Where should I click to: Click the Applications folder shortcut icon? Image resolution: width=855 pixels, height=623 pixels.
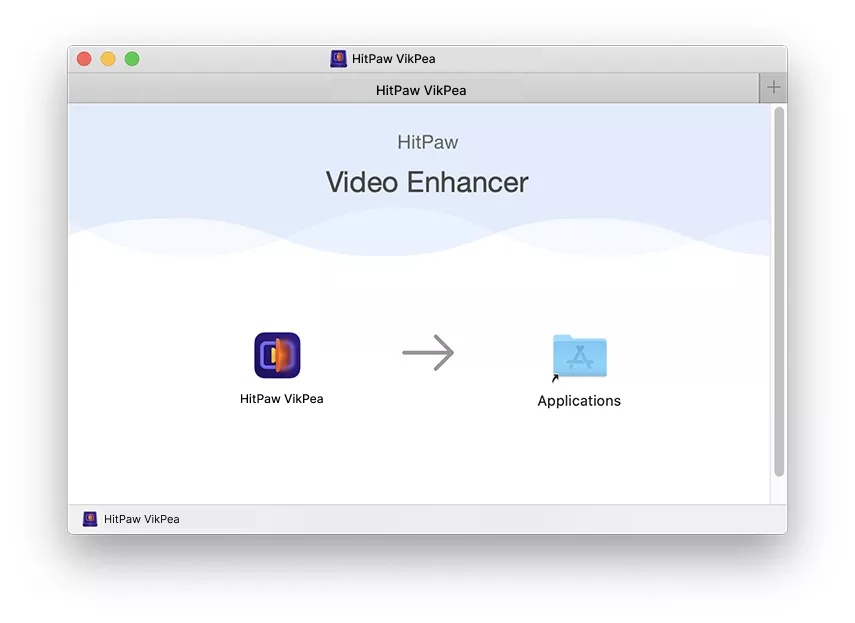coord(580,355)
